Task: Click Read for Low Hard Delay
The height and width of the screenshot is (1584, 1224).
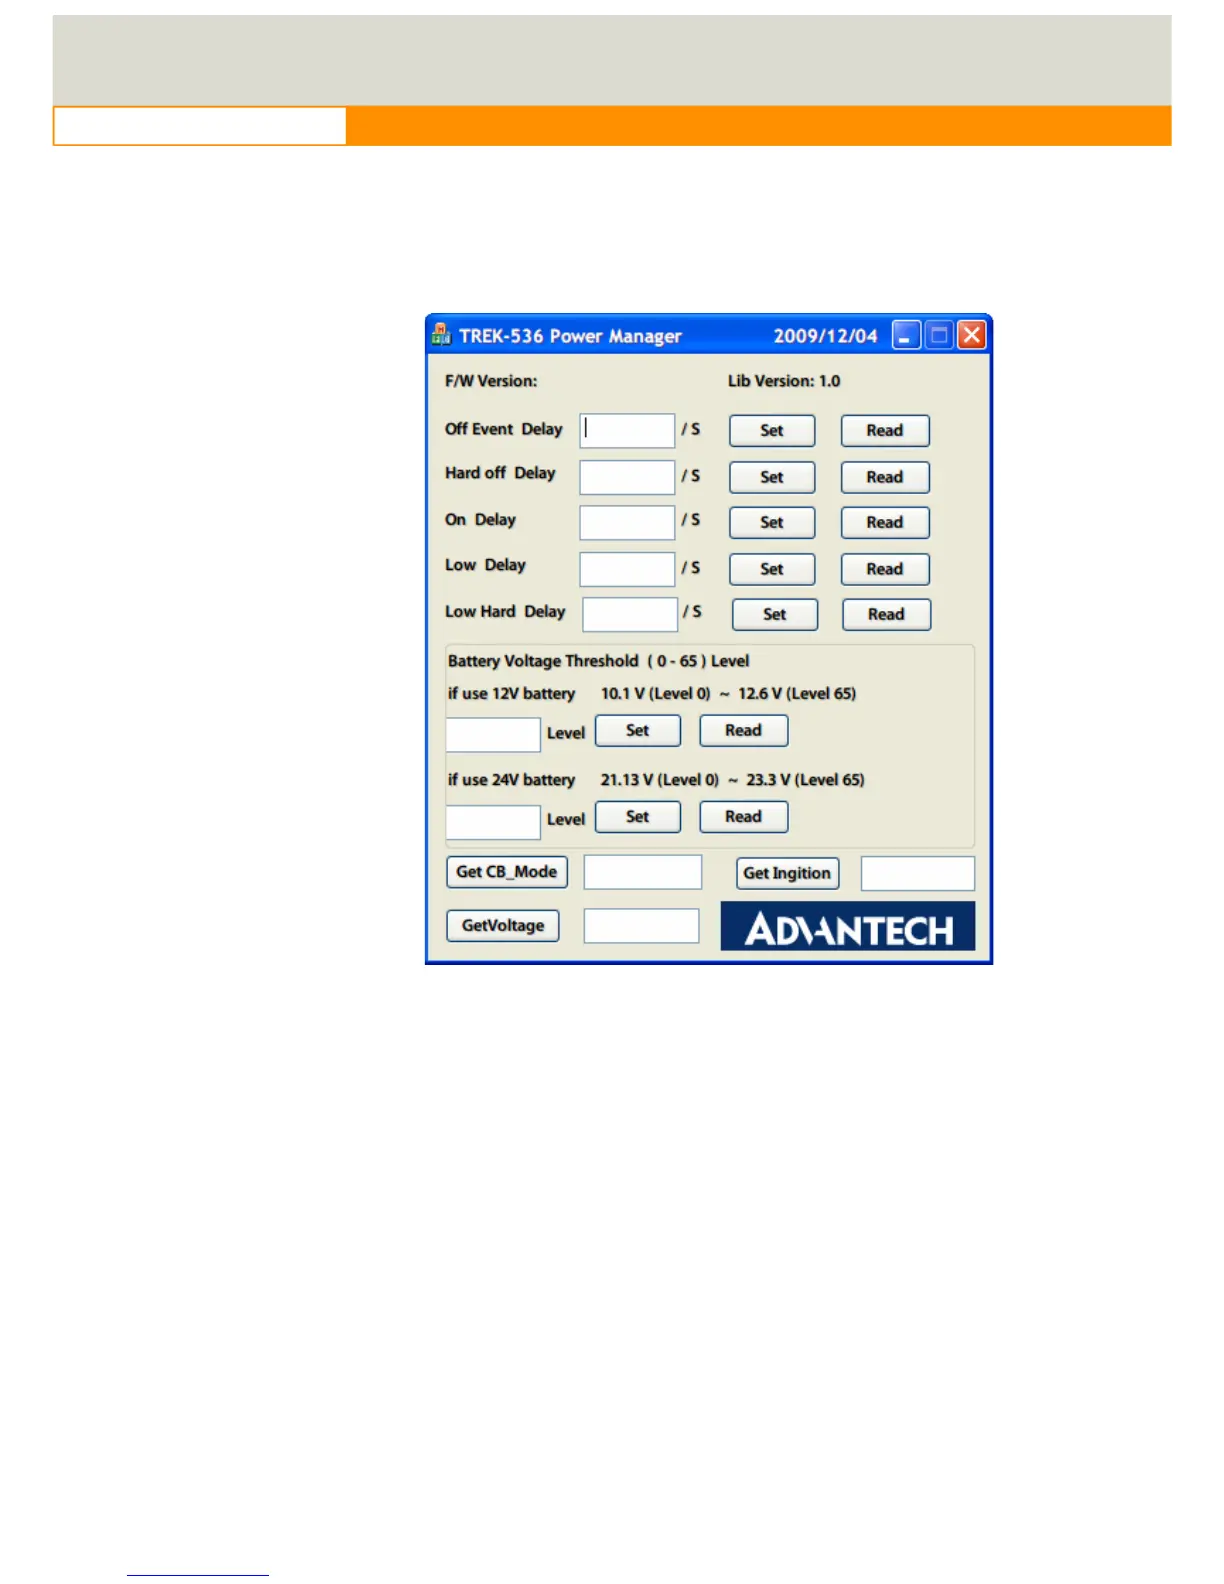Action: tap(887, 615)
